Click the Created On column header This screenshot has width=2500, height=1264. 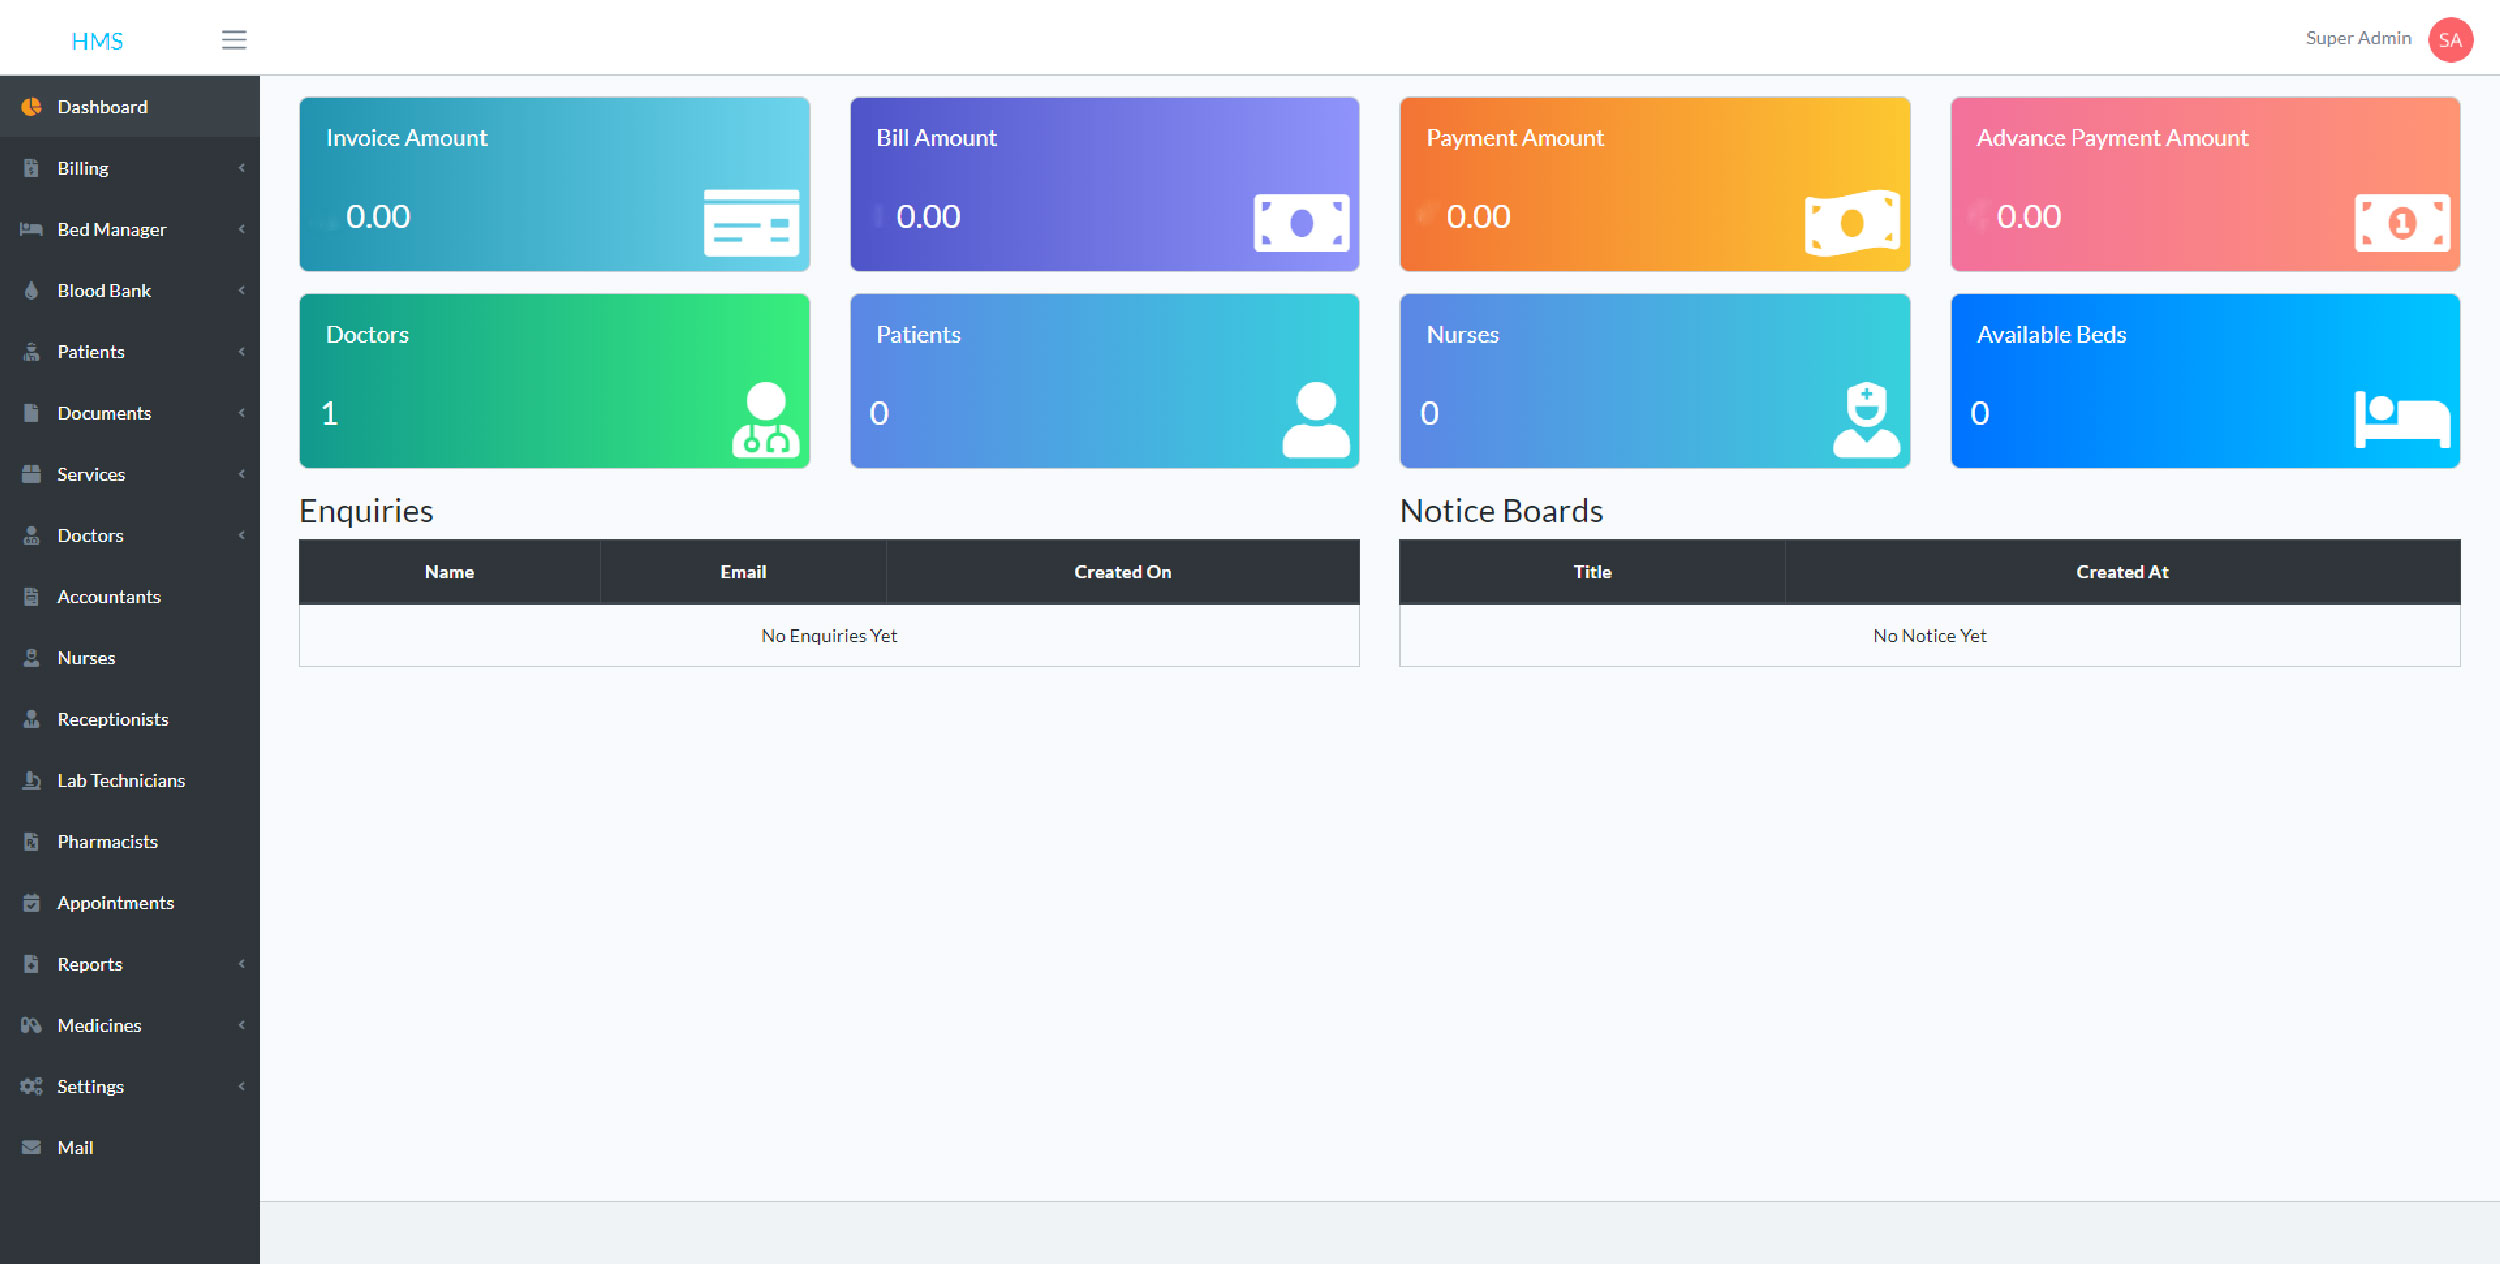pyautogui.click(x=1122, y=572)
